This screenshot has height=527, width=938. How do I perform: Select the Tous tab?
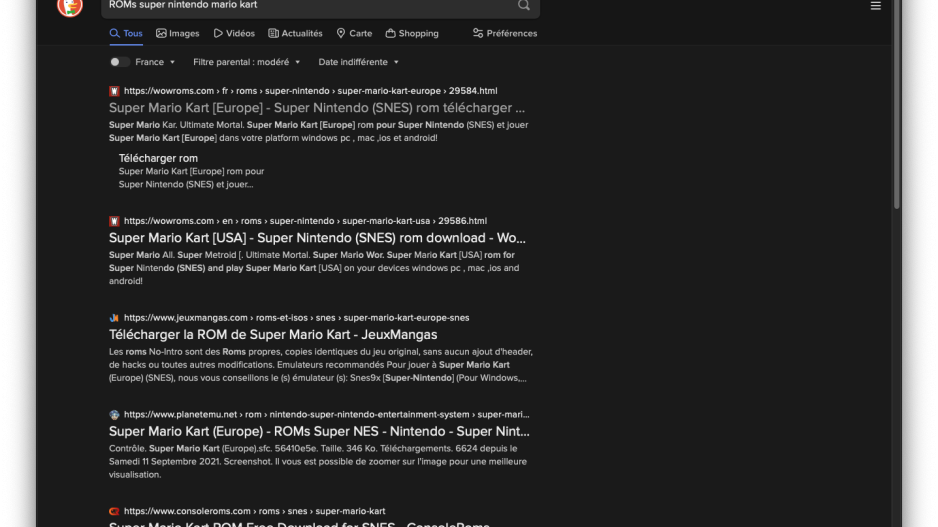pyautogui.click(x=126, y=33)
